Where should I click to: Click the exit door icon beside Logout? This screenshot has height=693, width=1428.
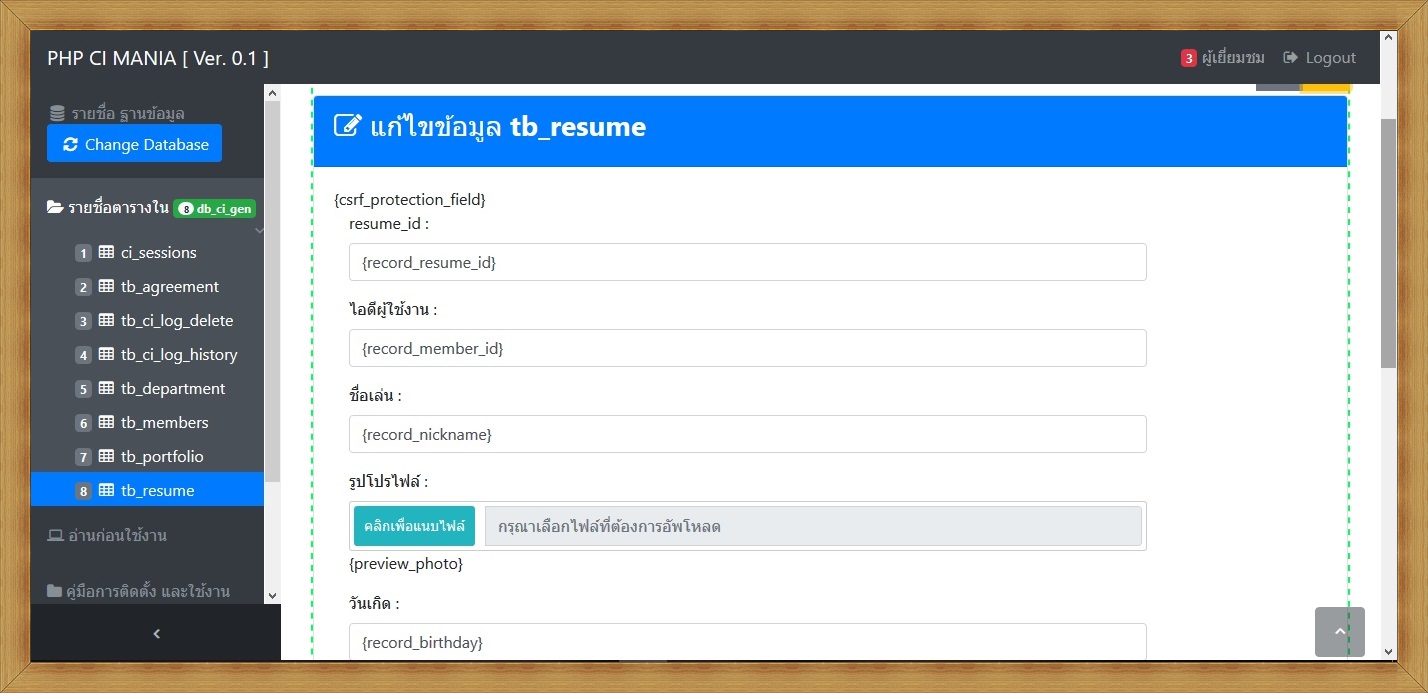1289,57
